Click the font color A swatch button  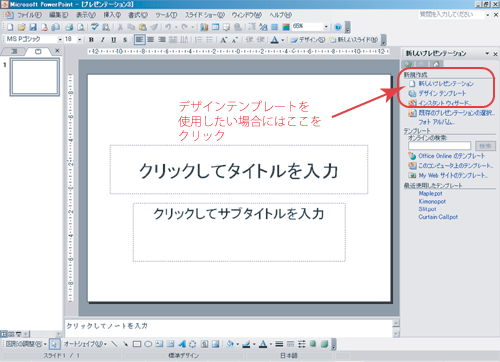[x=274, y=40]
